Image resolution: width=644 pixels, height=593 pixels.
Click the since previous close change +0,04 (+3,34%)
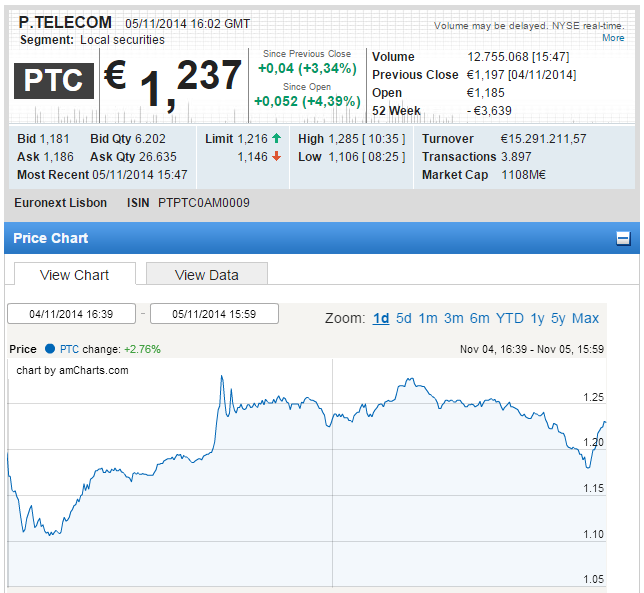point(307,68)
